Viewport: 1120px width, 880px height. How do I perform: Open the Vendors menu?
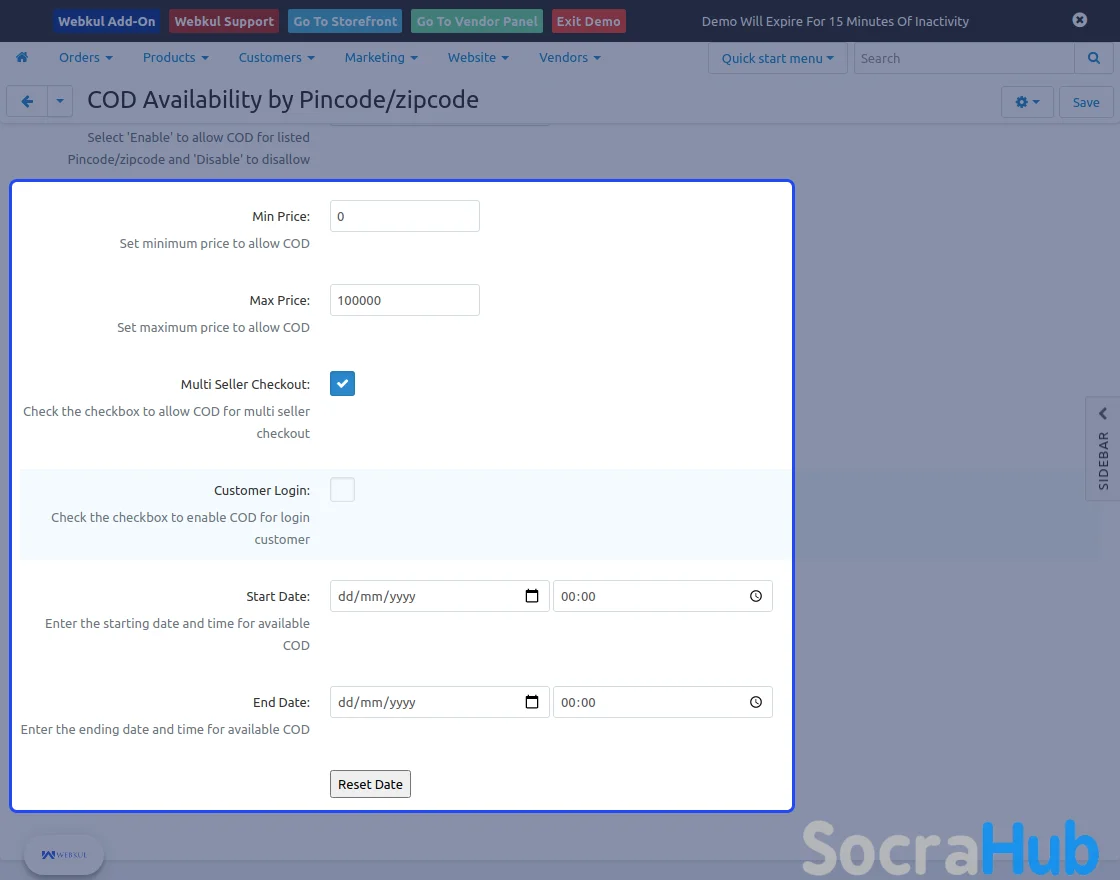click(x=569, y=58)
